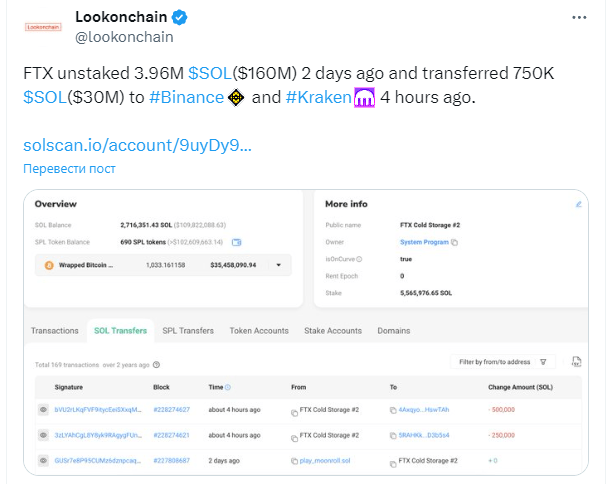This screenshot has width=607, height=484.
Task: Open the Stake Accounts tab
Action: pyautogui.click(x=333, y=331)
